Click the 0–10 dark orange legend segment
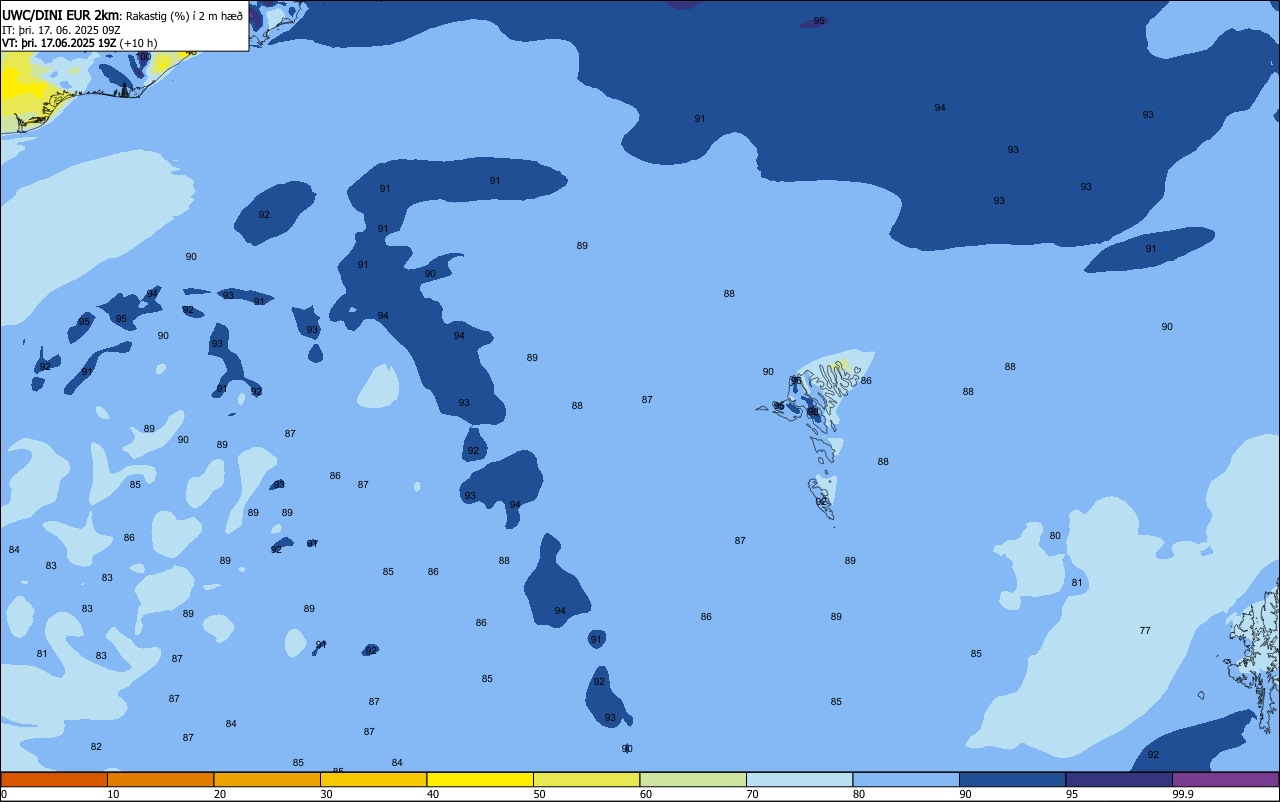The height and width of the screenshot is (802, 1280). 54,779
